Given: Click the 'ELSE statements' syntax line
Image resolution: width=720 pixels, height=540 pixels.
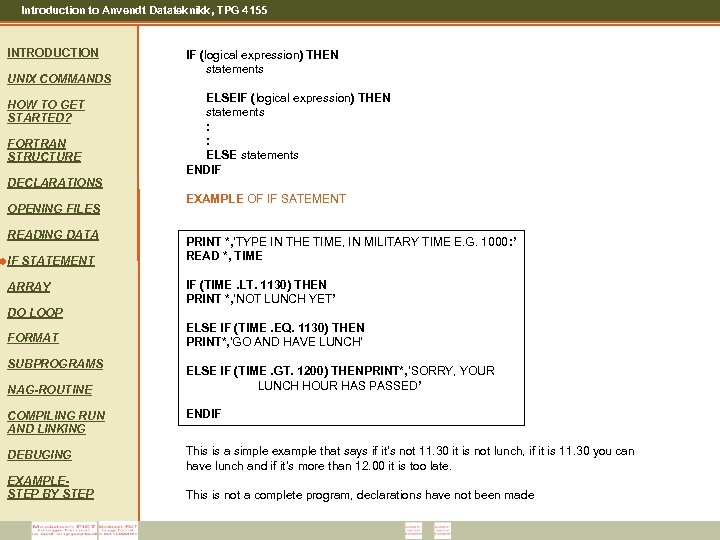Looking at the screenshot, I should (252, 155).
